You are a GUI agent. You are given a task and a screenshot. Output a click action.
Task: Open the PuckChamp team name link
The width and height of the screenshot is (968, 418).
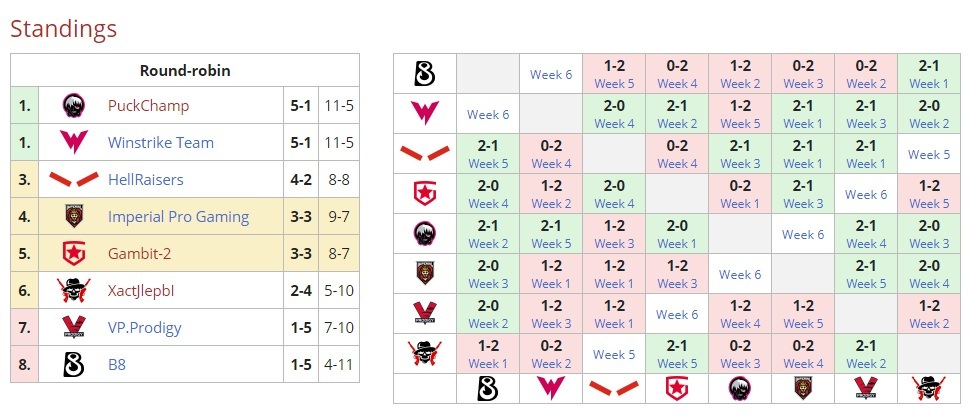coord(148,106)
